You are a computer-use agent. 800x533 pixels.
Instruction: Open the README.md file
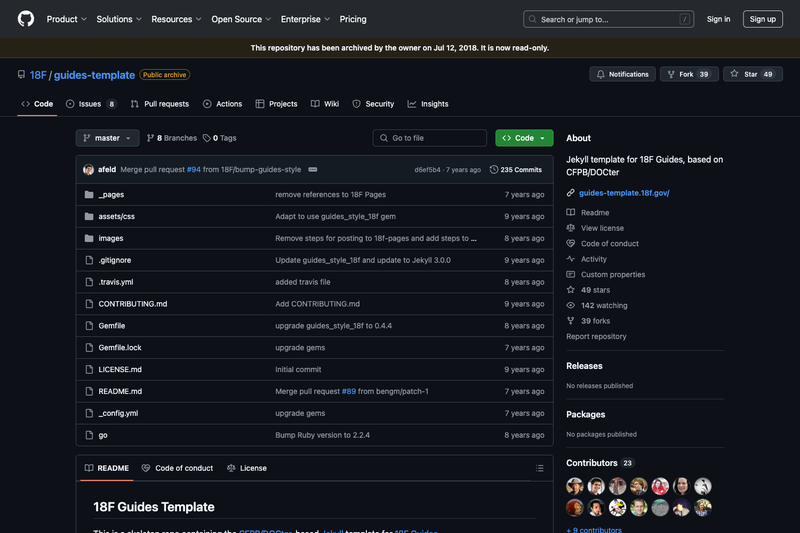(120, 392)
